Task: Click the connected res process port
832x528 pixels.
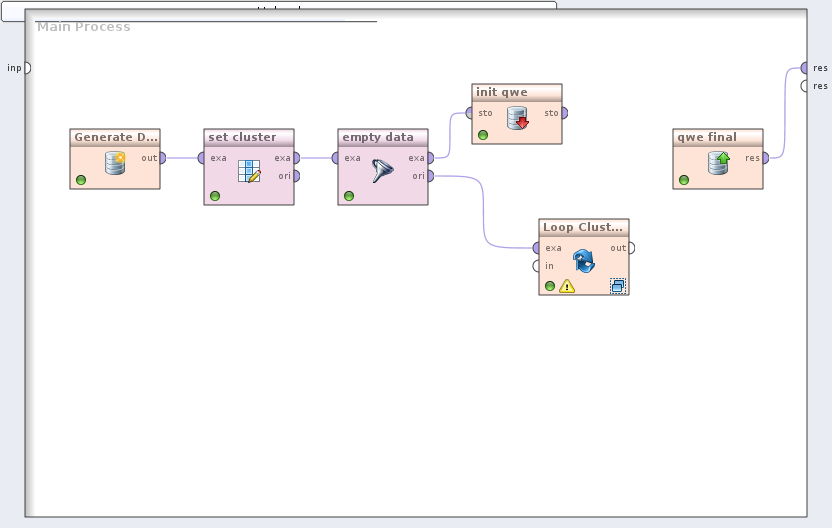Action: point(804,68)
